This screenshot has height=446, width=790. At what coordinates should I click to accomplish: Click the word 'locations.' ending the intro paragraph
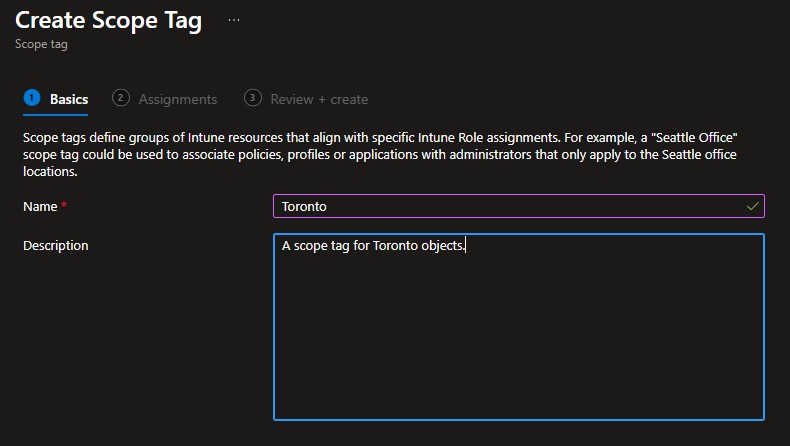click(x=50, y=171)
